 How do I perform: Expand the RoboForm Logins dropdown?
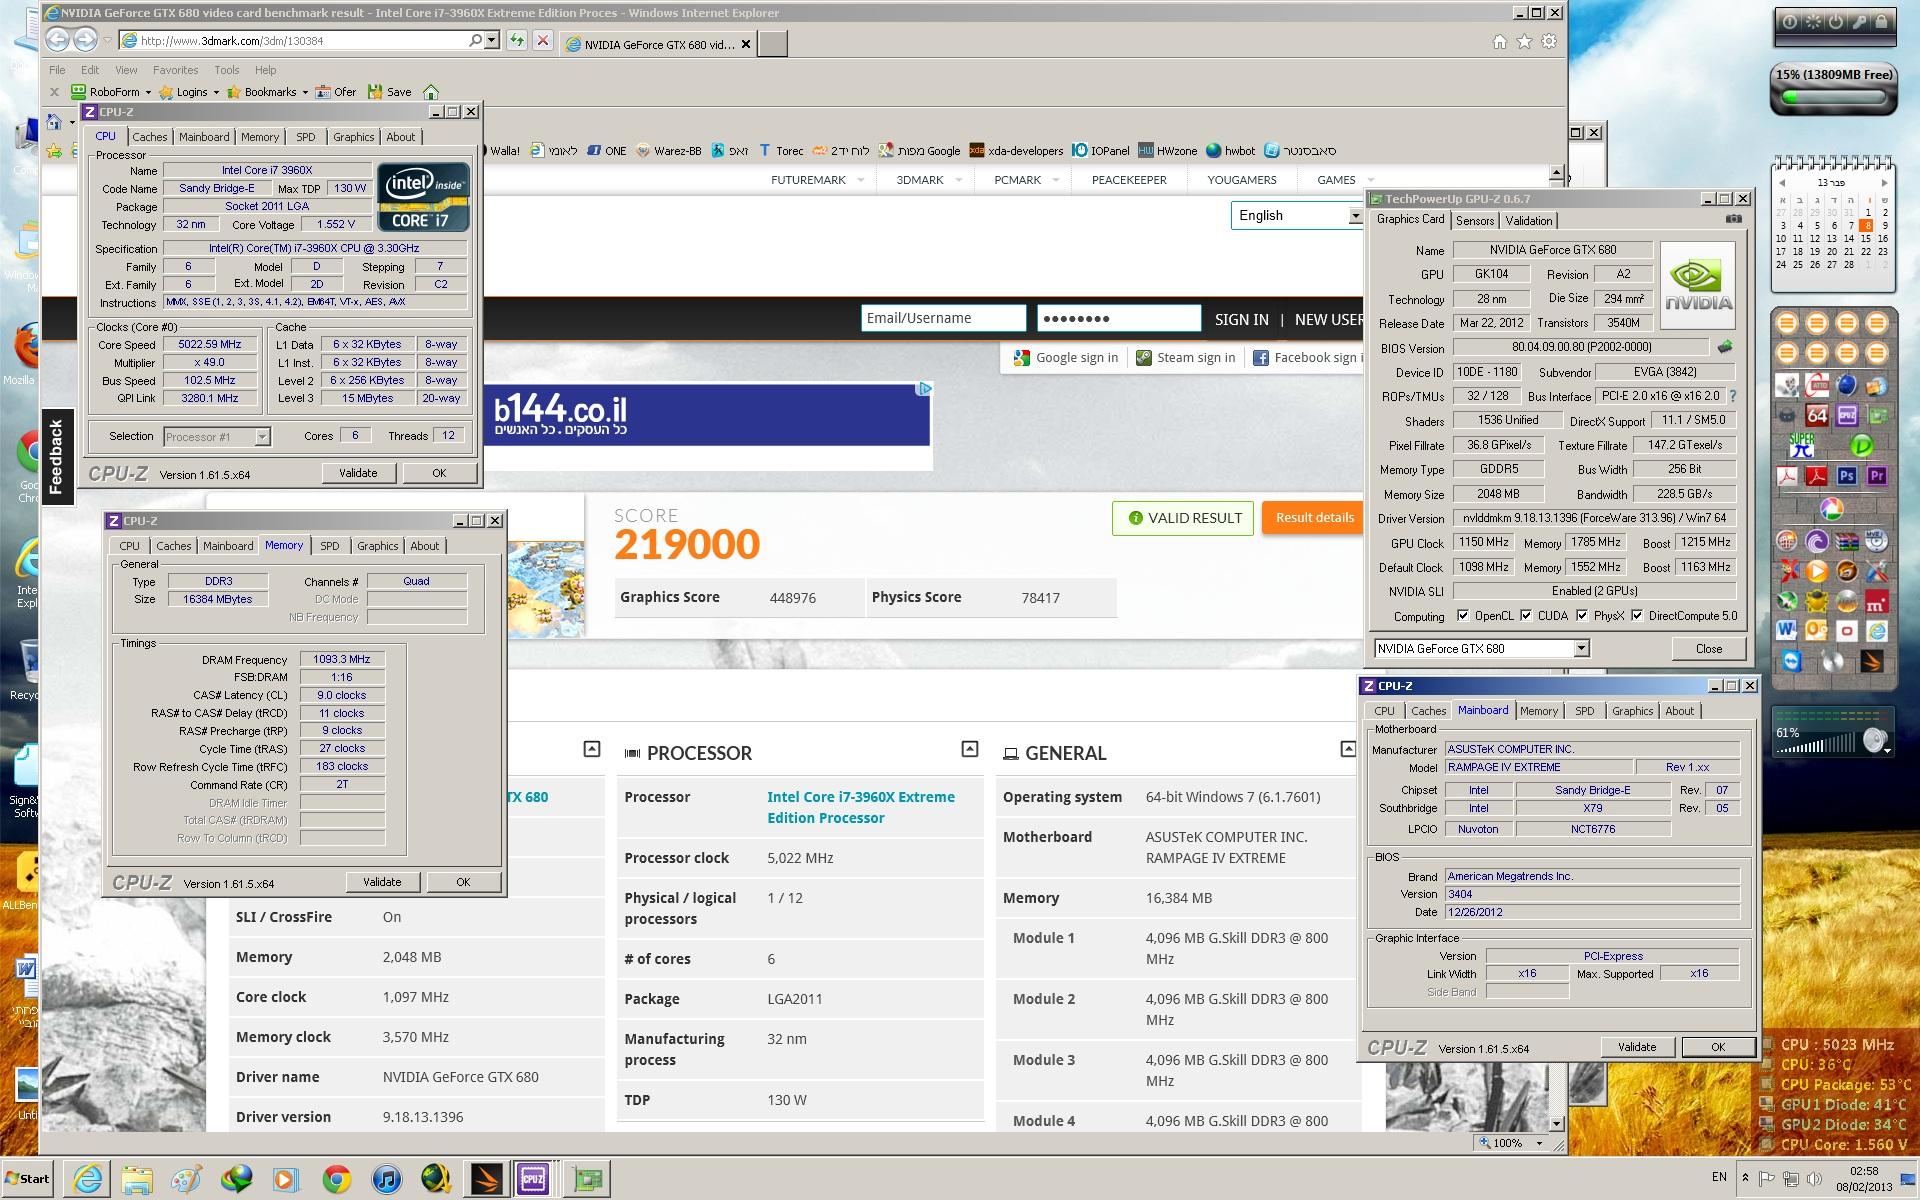point(215,92)
